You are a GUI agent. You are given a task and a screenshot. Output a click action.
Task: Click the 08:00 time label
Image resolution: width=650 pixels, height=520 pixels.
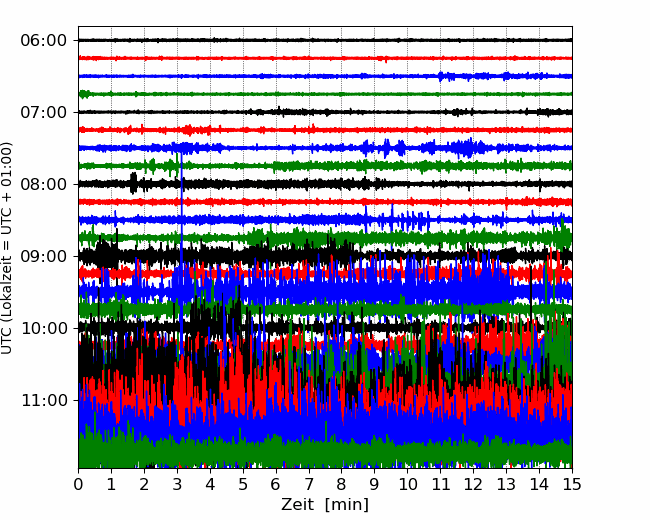[x=44, y=184]
